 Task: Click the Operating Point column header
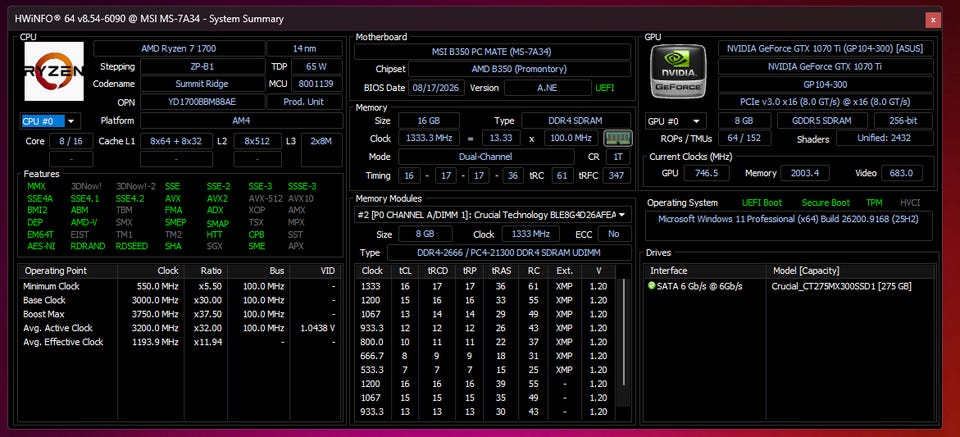coord(68,271)
